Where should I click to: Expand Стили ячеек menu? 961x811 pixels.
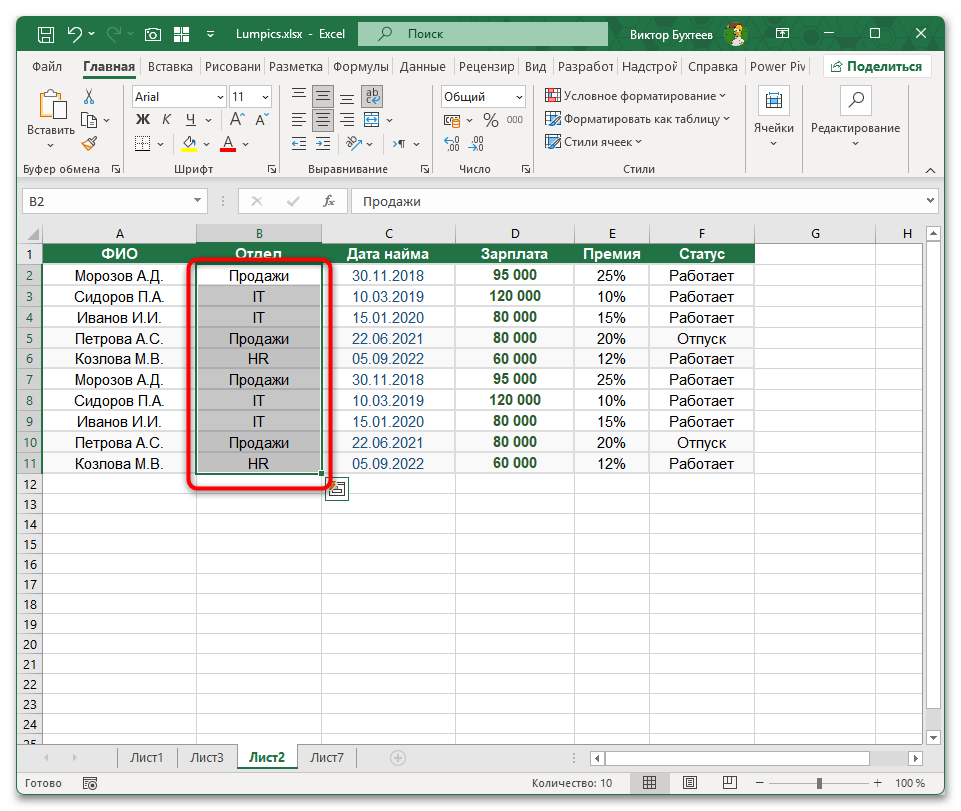click(x=593, y=142)
